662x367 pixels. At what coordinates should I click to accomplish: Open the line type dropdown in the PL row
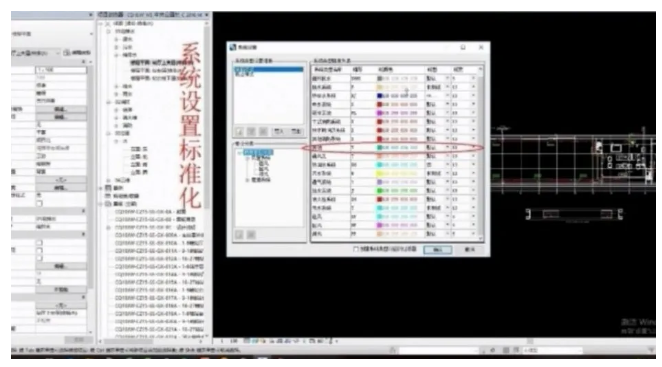[447, 113]
